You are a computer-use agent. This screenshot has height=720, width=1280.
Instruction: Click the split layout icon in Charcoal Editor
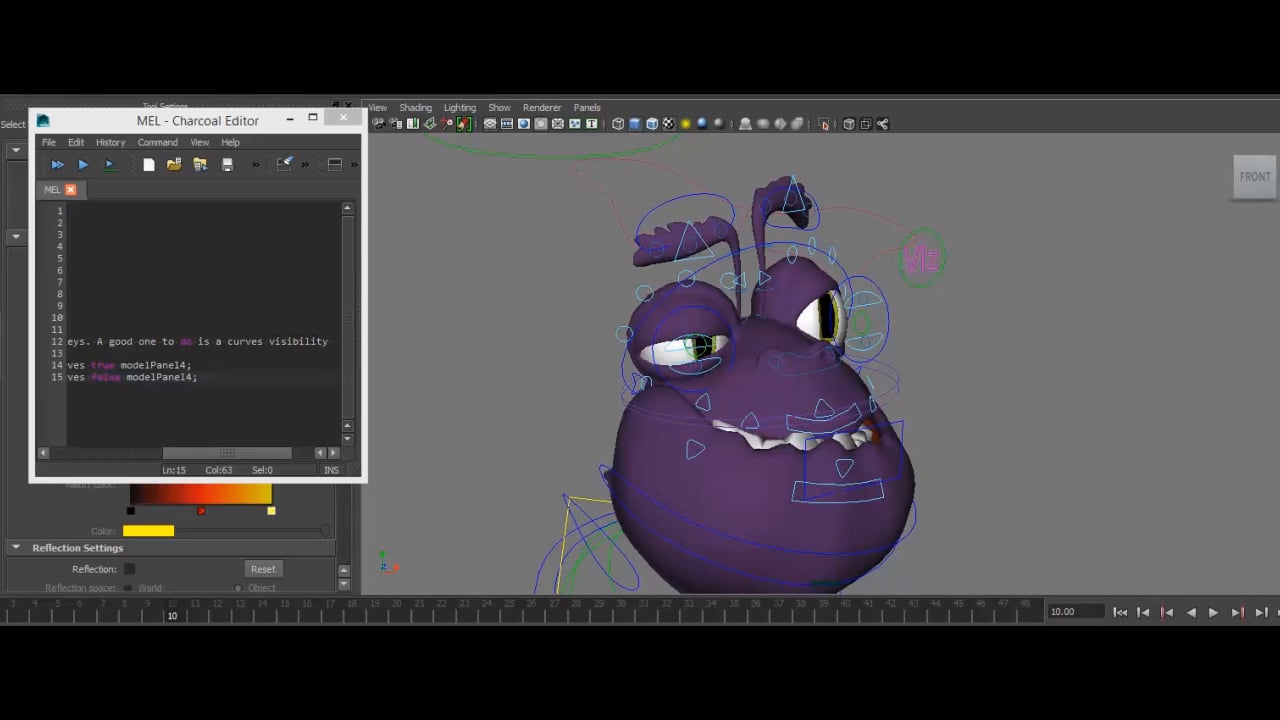(335, 164)
